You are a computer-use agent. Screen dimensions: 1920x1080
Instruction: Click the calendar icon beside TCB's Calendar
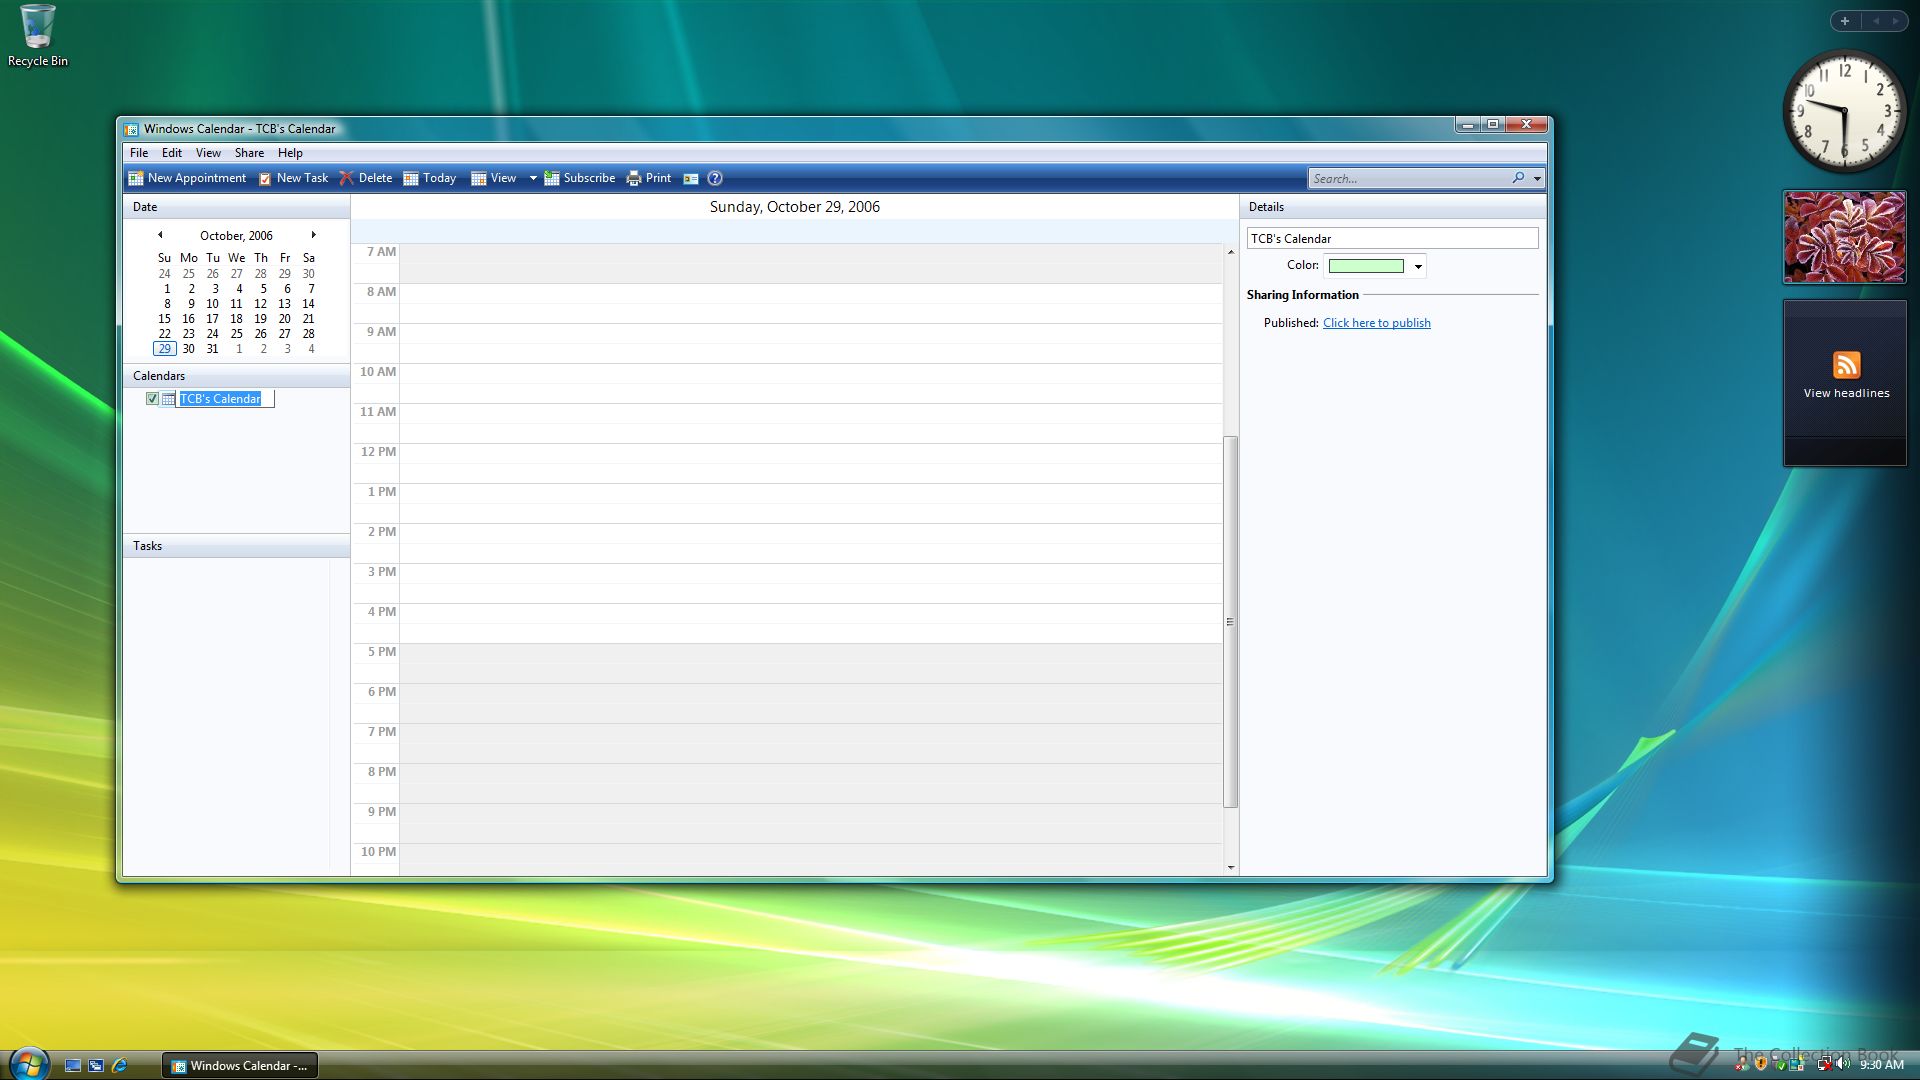pyautogui.click(x=168, y=398)
